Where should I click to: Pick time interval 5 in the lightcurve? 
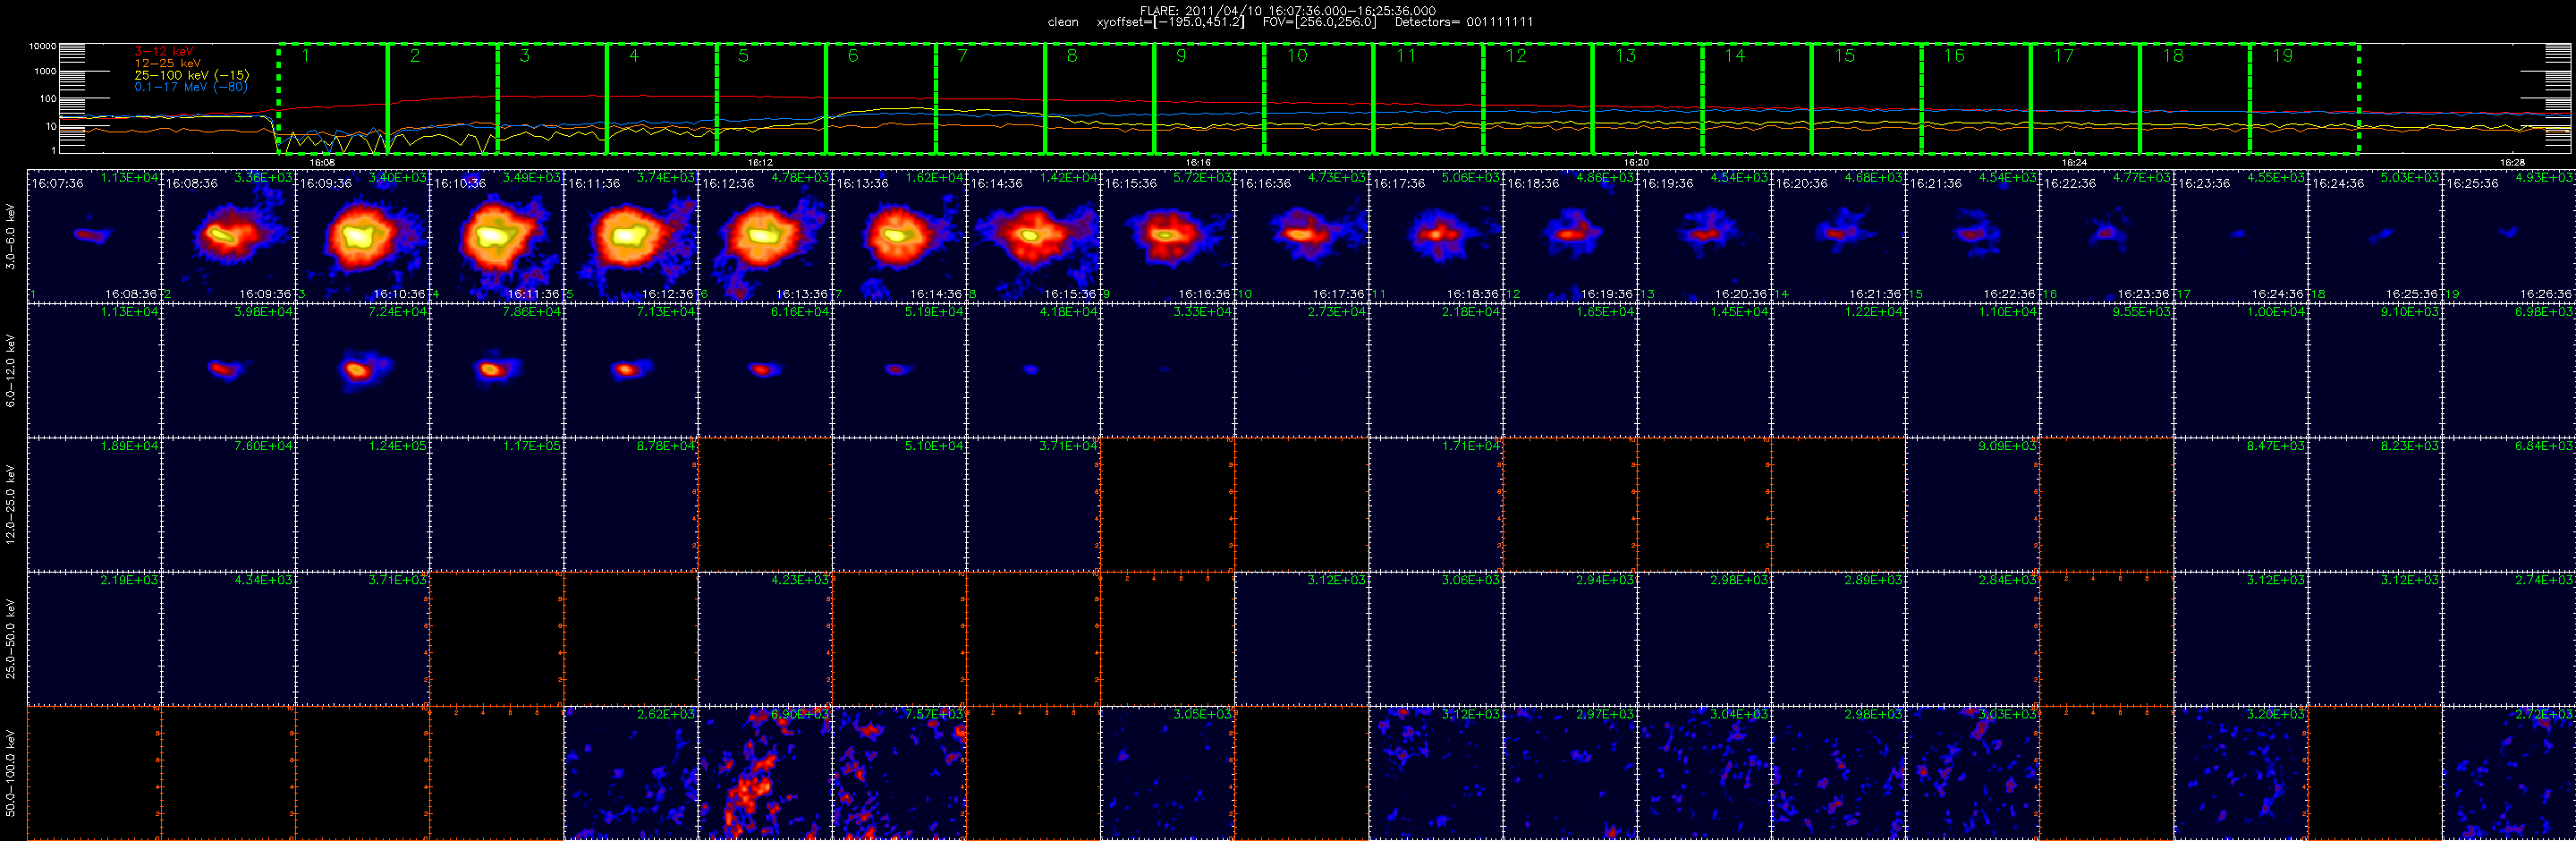(x=771, y=98)
